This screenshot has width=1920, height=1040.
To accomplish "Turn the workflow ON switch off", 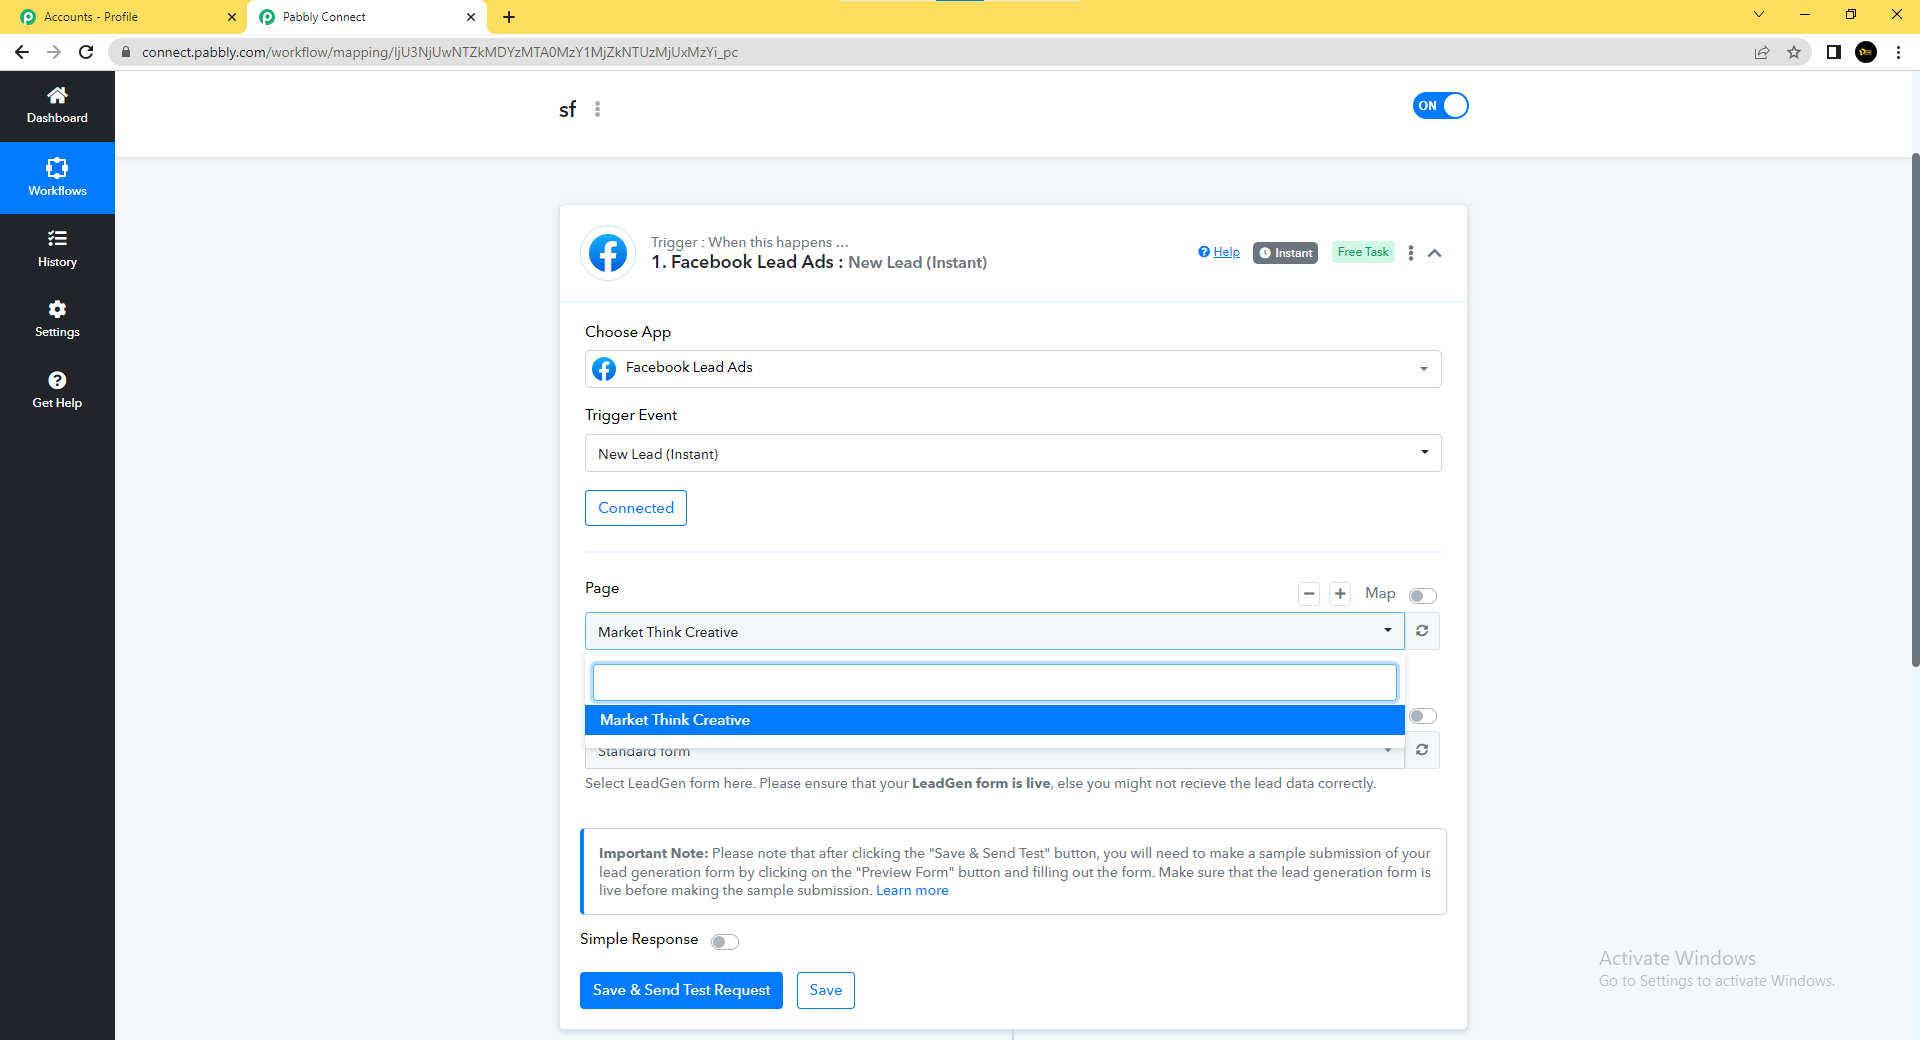I will [1440, 106].
